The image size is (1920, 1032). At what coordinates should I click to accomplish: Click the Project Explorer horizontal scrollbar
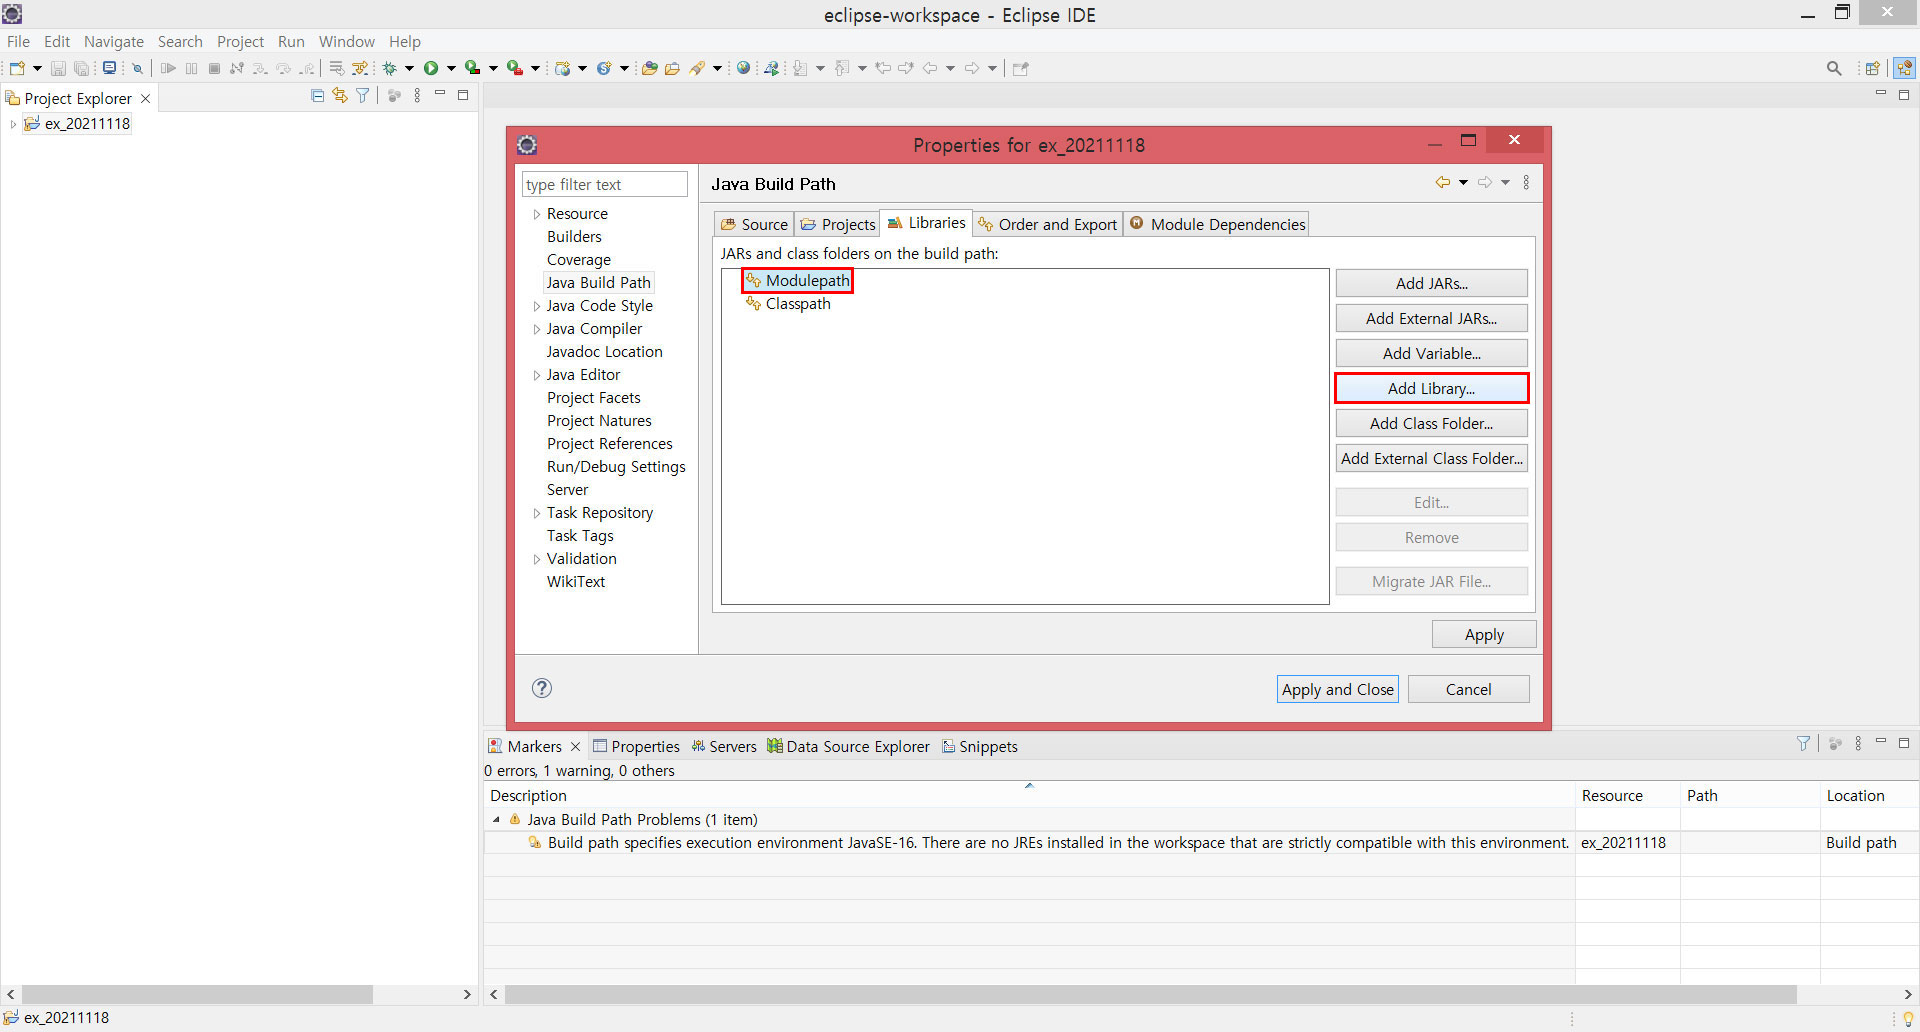click(x=197, y=994)
